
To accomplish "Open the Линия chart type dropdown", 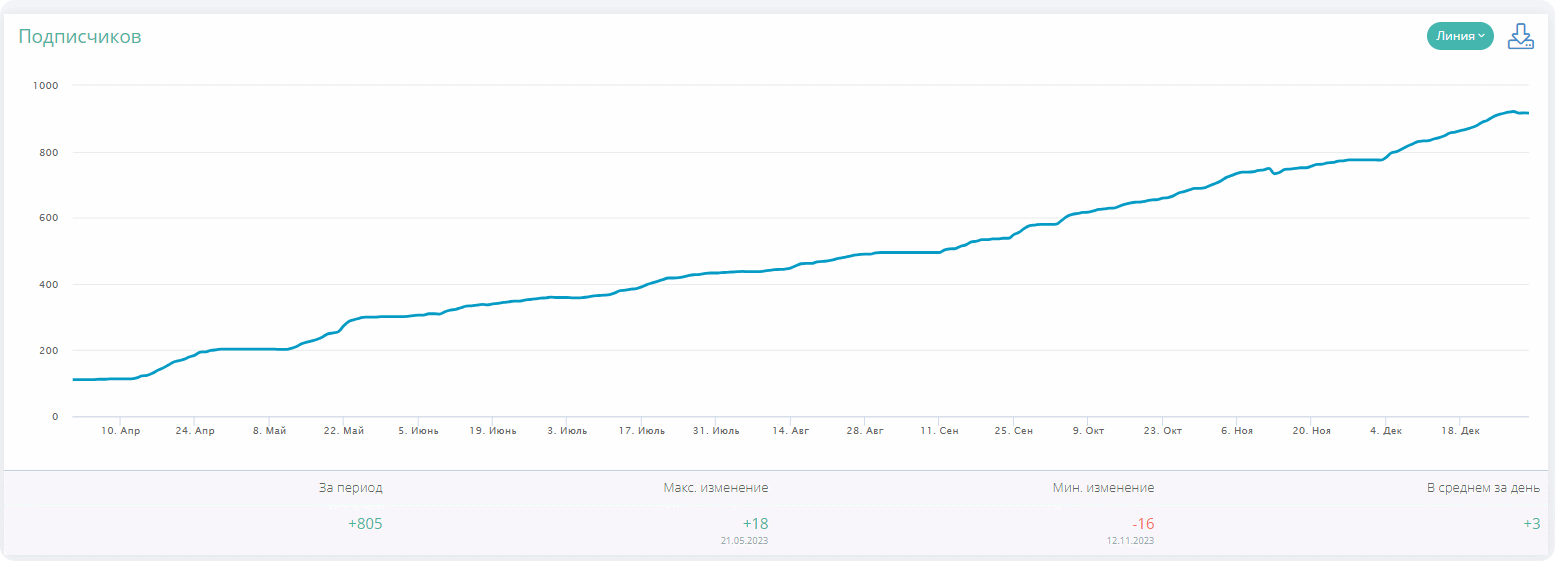I will point(1459,36).
